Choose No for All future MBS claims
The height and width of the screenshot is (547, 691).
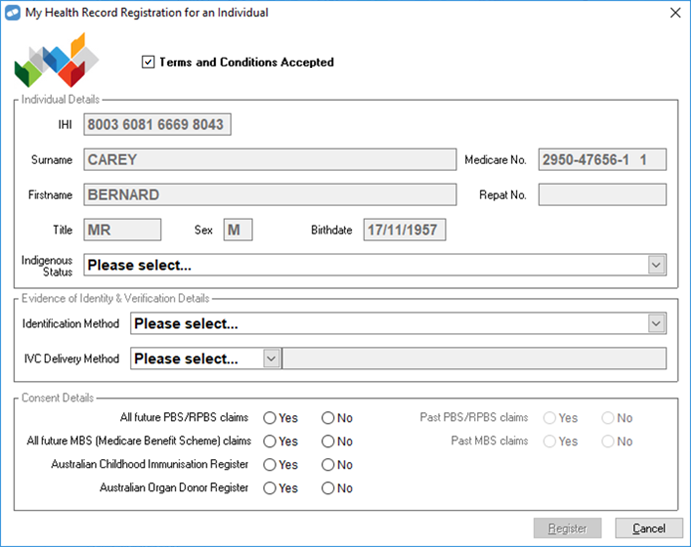[328, 441]
